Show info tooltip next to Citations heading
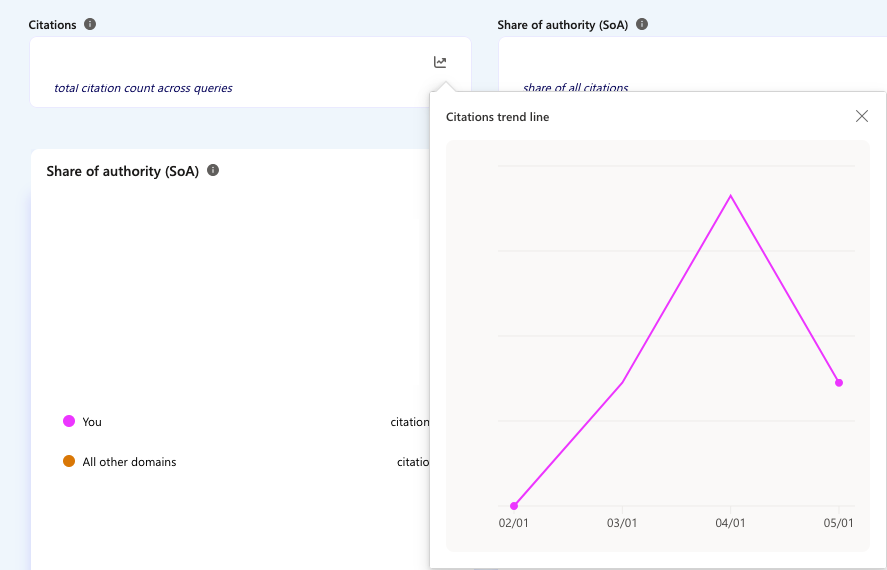The height and width of the screenshot is (570, 887). coord(90,24)
